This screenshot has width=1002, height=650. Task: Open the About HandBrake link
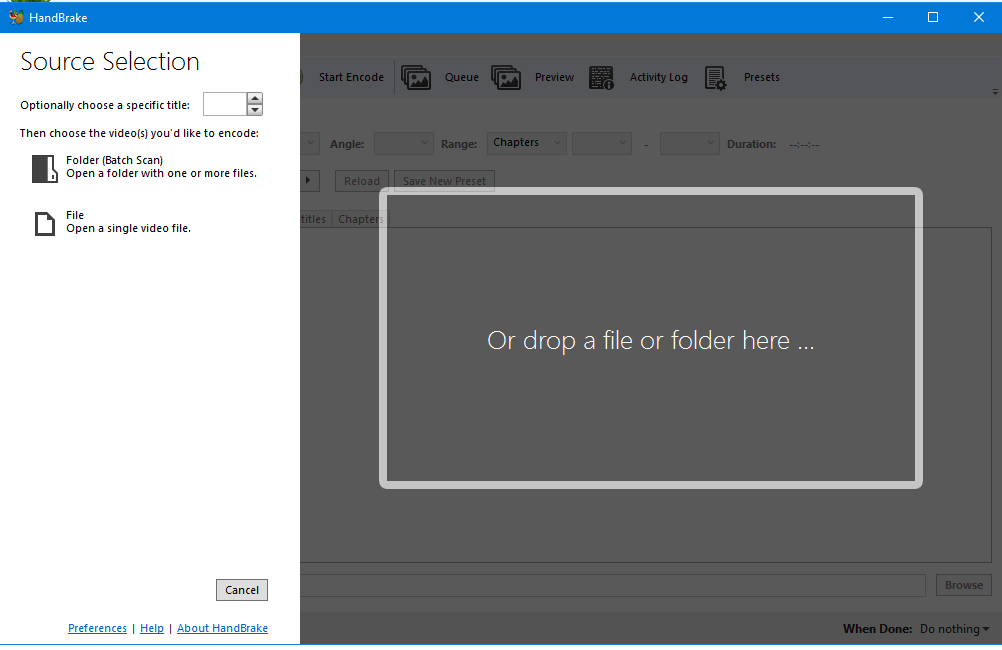tap(222, 627)
